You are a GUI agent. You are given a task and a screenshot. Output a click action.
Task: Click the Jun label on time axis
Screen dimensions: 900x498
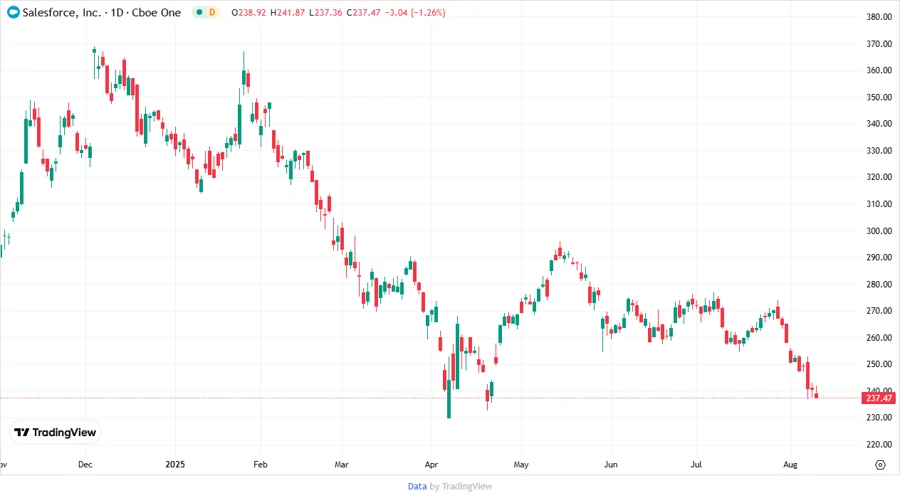[611, 464]
